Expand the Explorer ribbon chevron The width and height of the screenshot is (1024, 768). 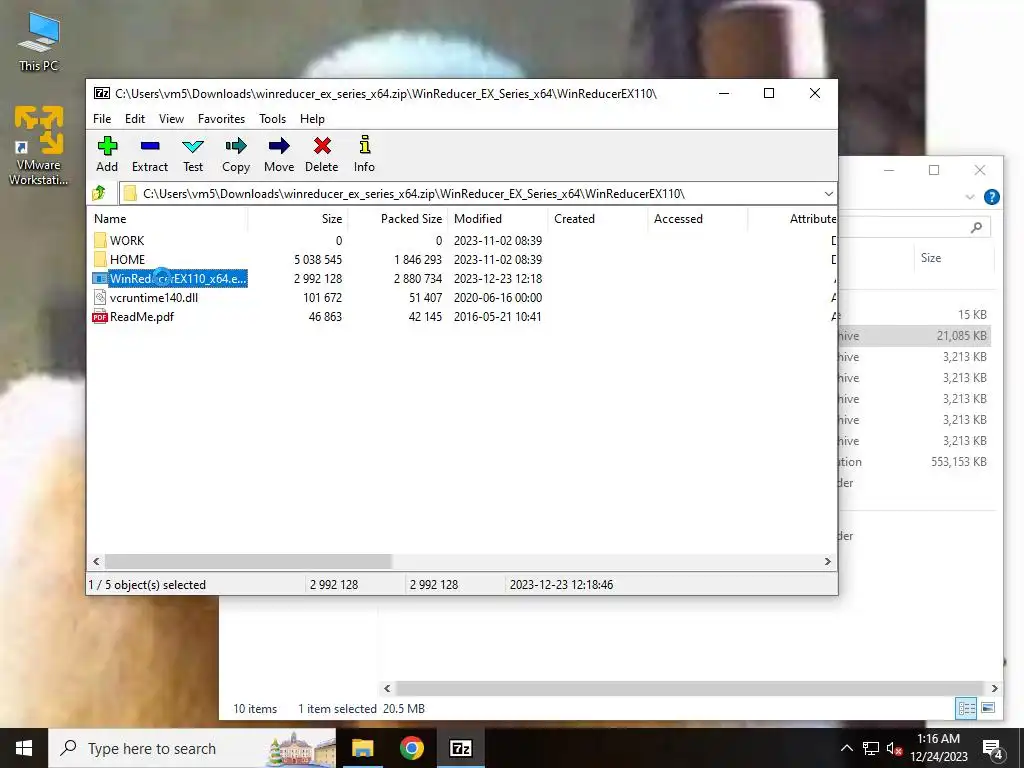[970, 197]
